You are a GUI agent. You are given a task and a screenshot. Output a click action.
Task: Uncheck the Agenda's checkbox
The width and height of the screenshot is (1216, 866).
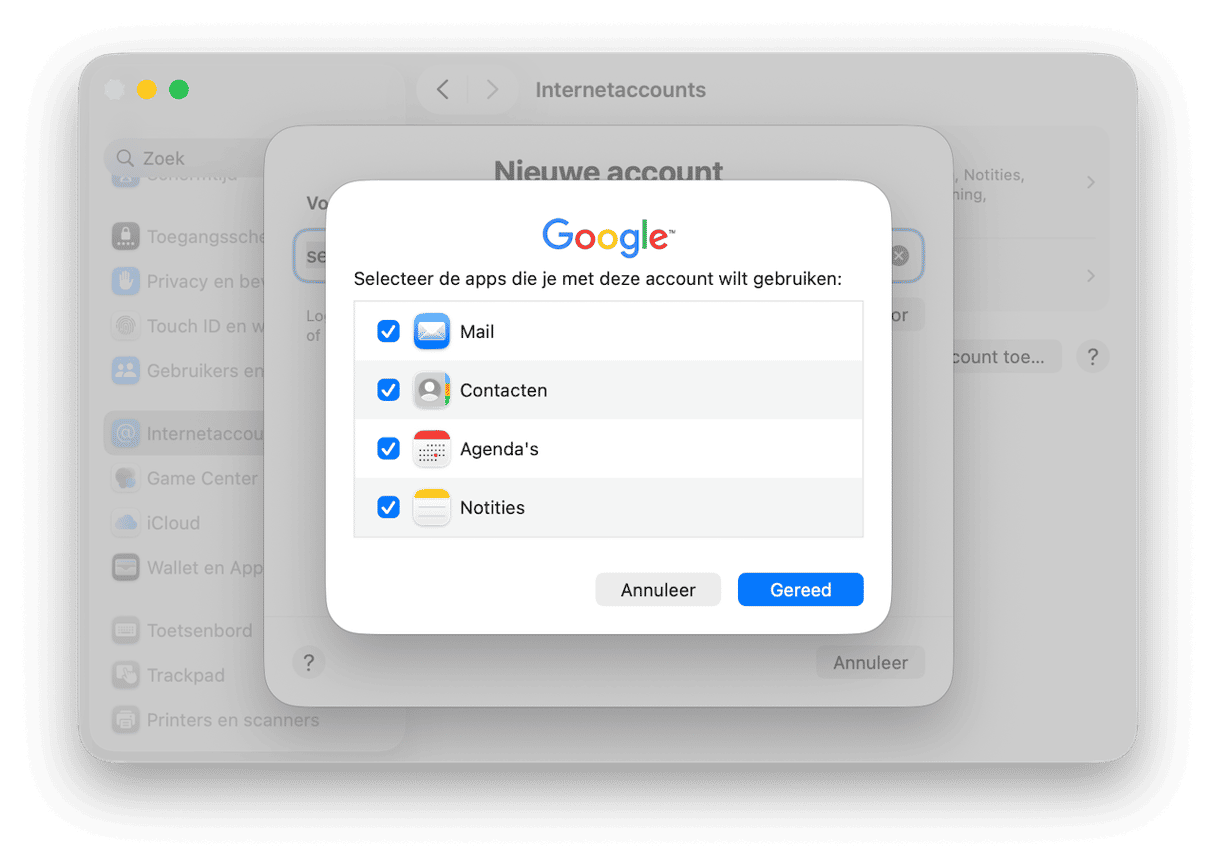[x=388, y=449]
